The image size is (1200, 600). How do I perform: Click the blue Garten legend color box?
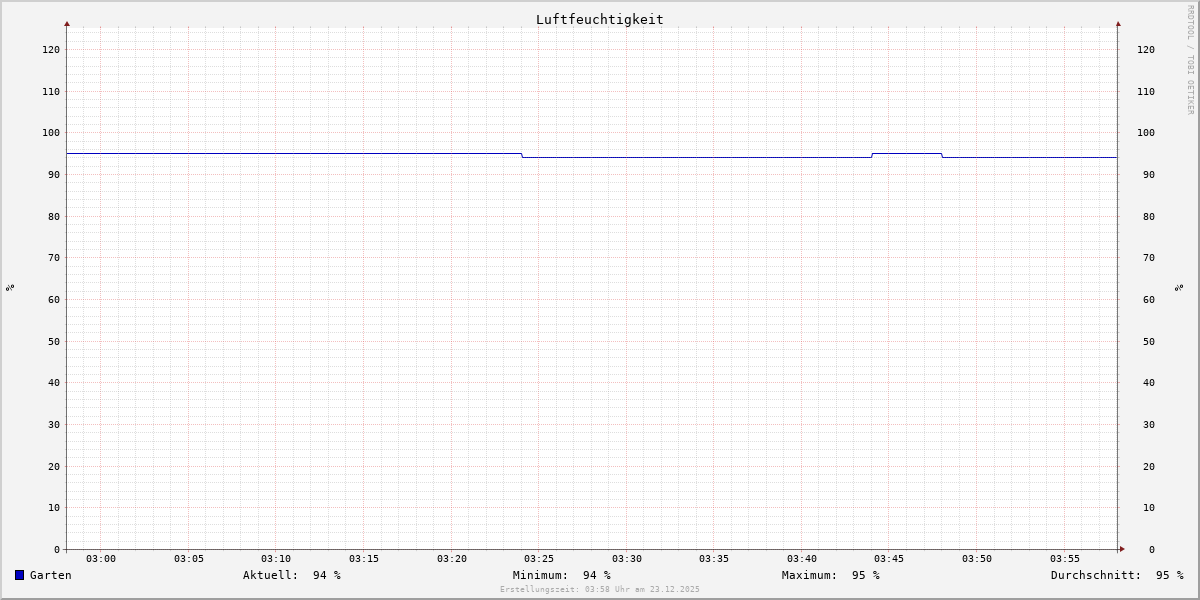19,575
